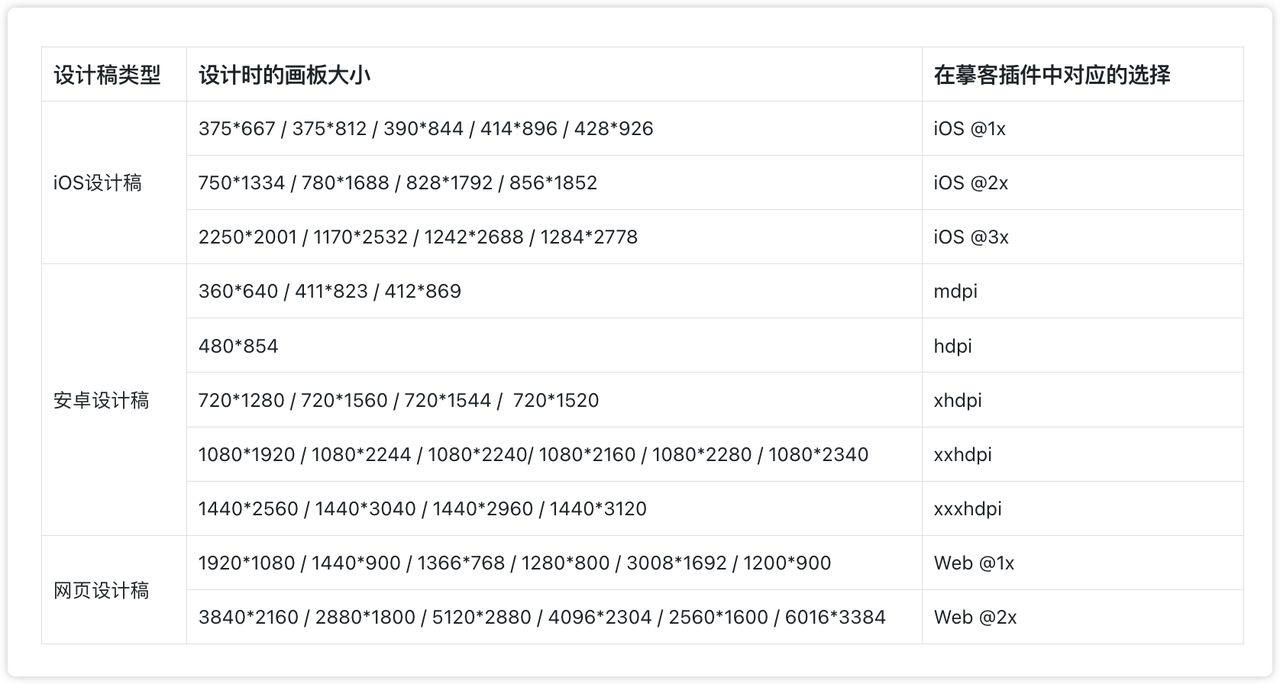Select the 网页设计稿 row label
The width and height of the screenshot is (1280, 684).
101,590
